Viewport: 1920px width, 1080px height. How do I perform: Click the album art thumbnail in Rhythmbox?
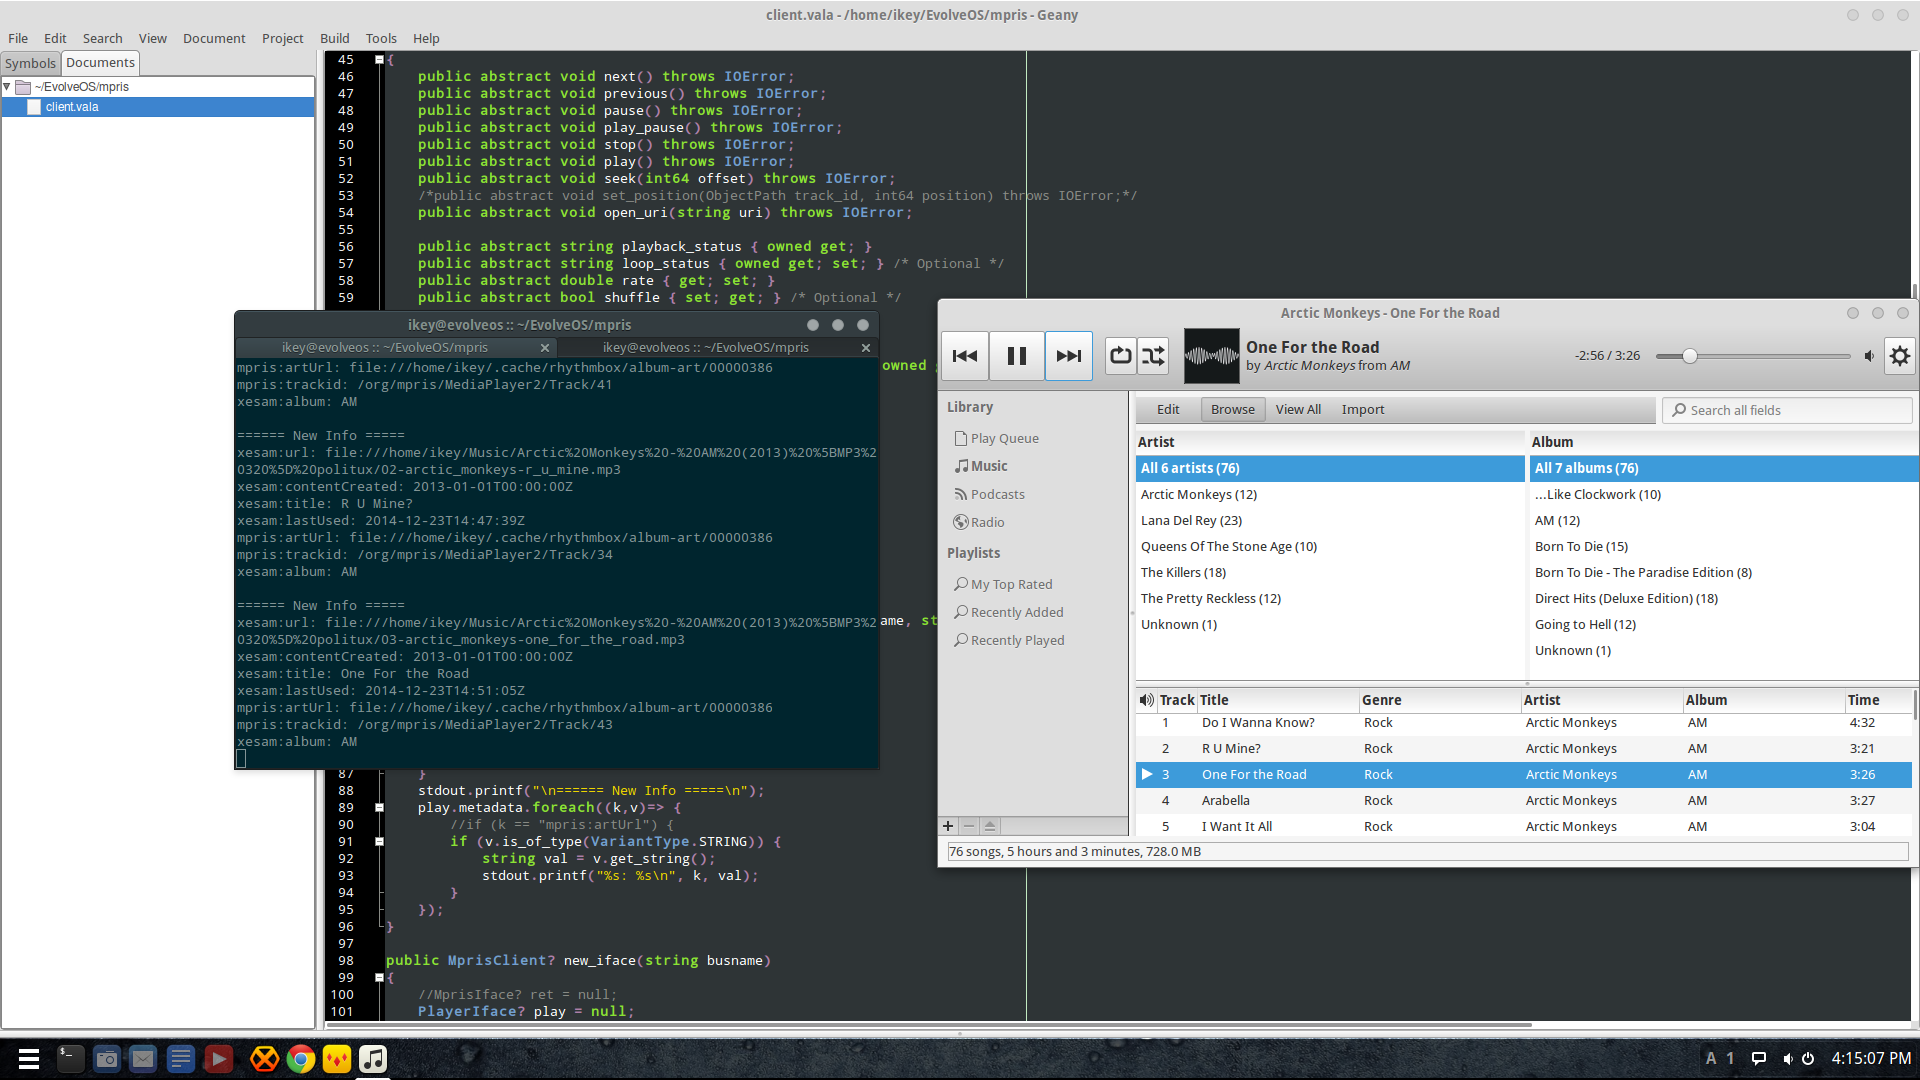(x=1212, y=356)
